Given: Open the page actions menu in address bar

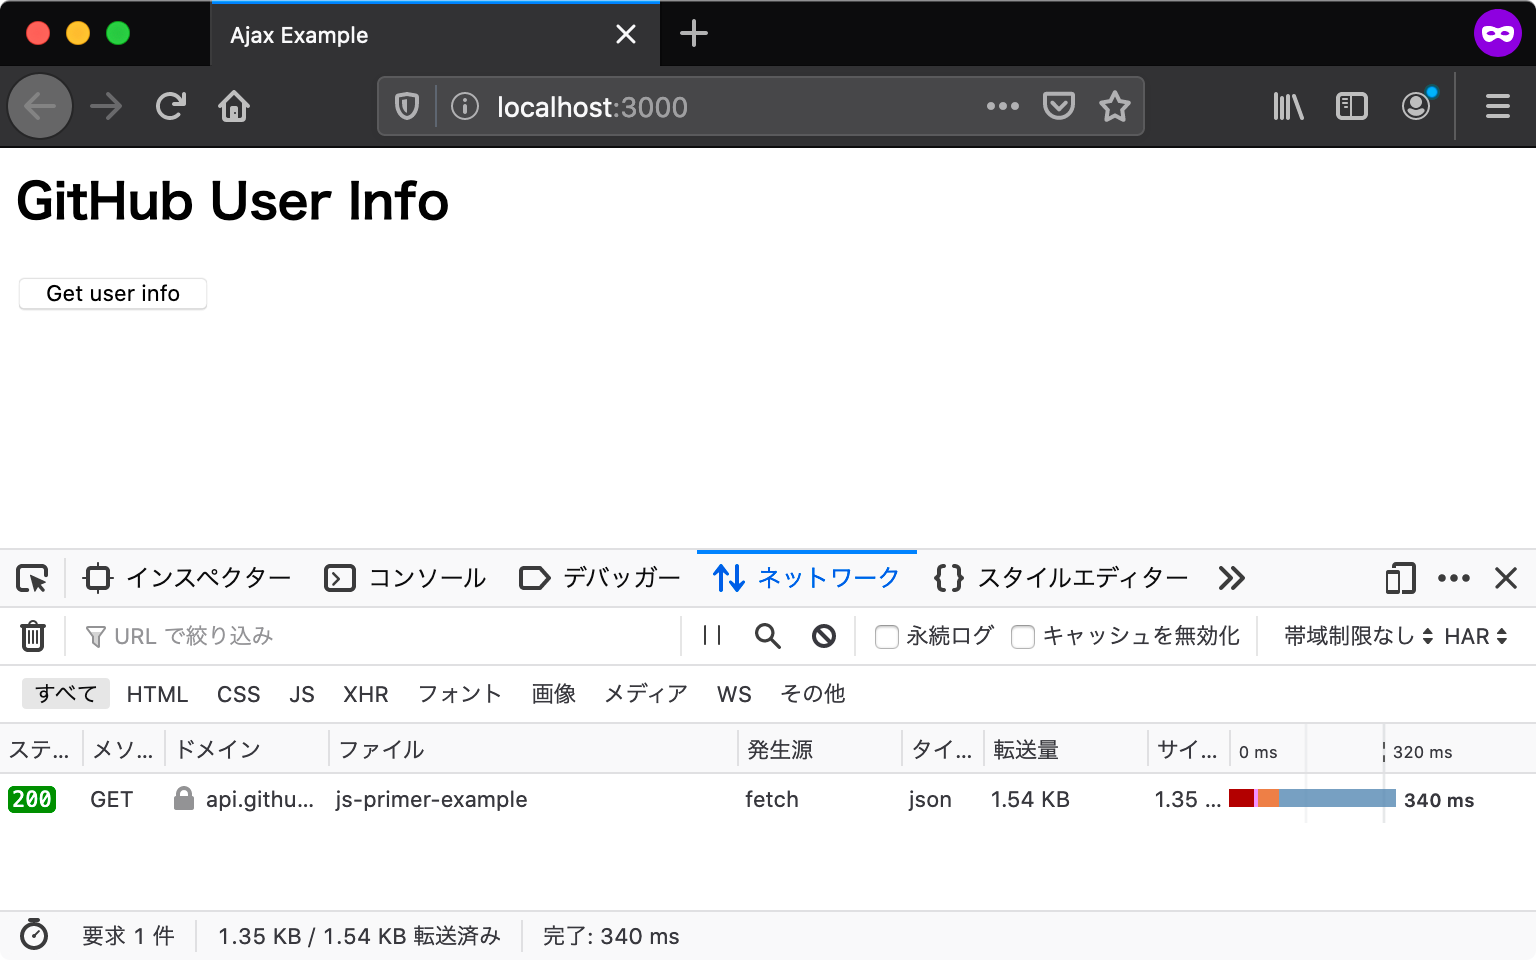Looking at the screenshot, I should point(1003,106).
